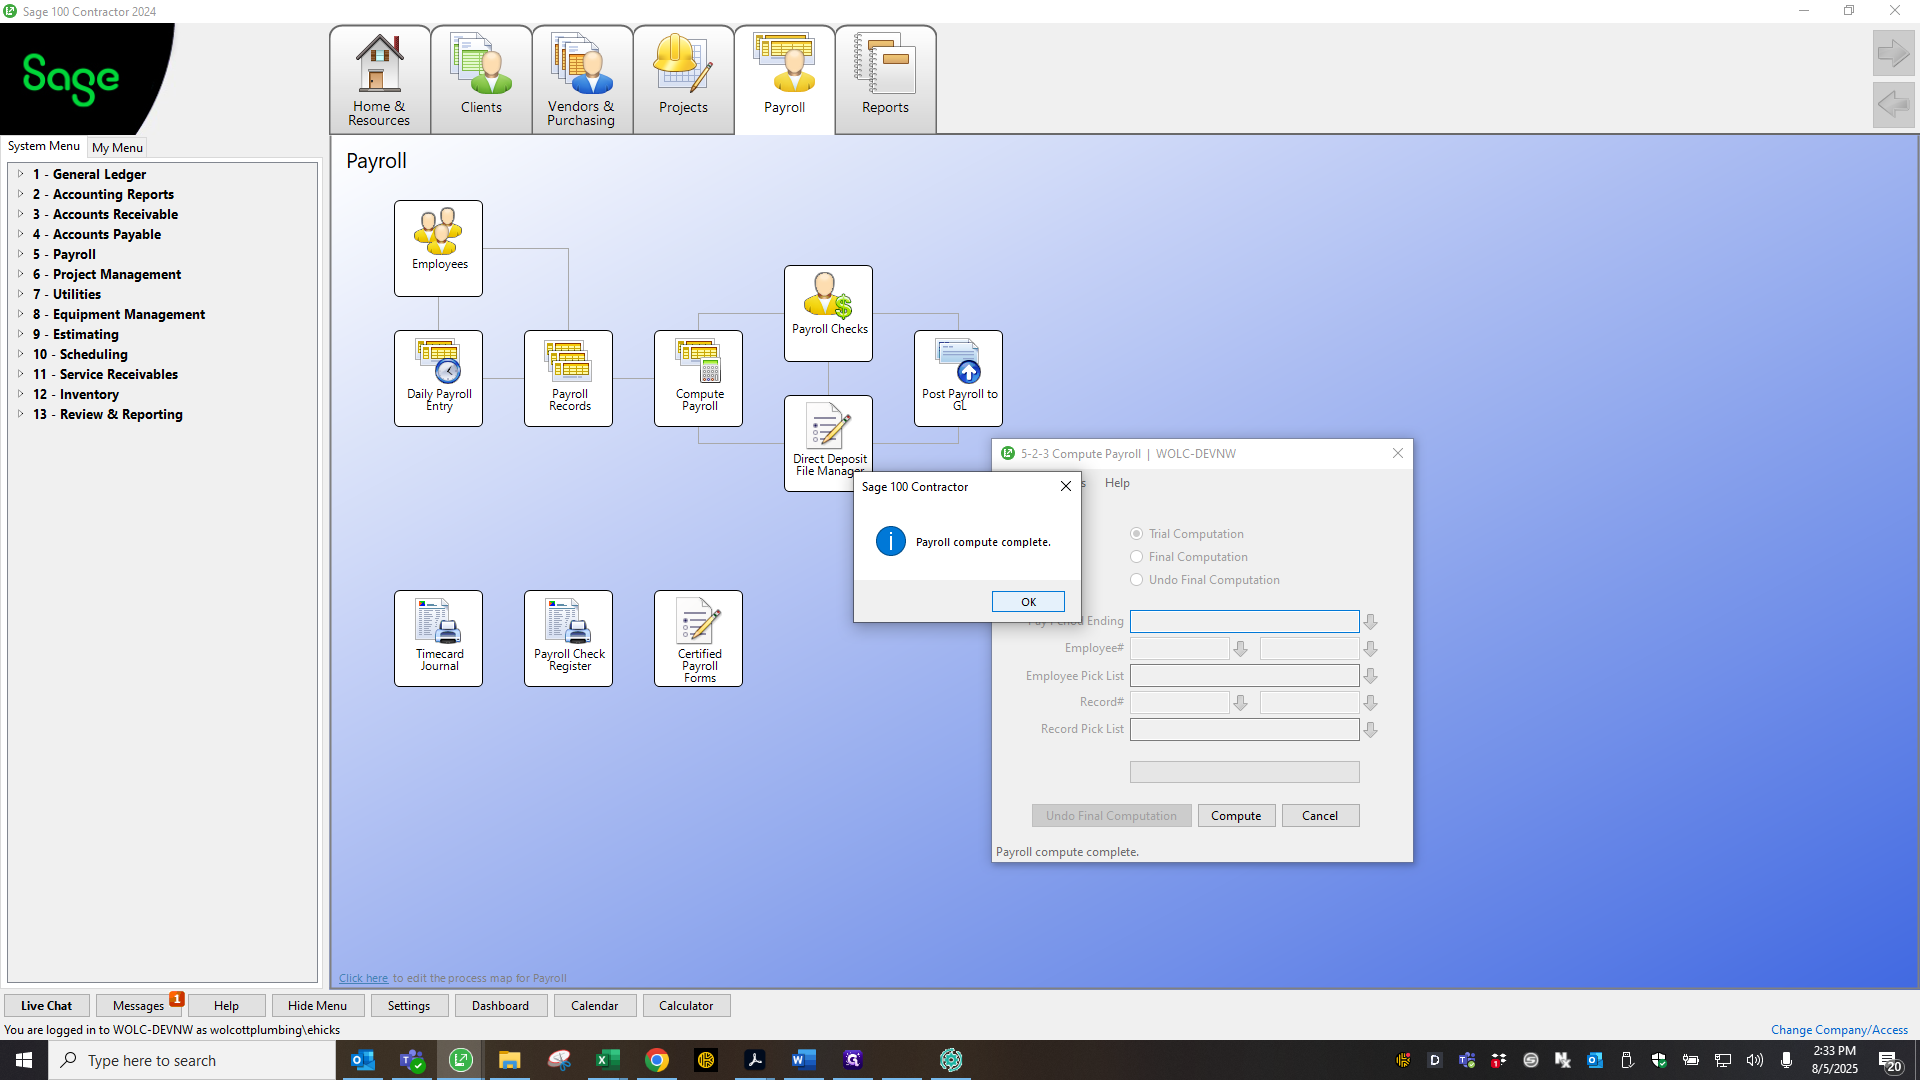1920x1080 pixels.
Task: Expand 1 - General Ledger tree item
Action: [20, 174]
